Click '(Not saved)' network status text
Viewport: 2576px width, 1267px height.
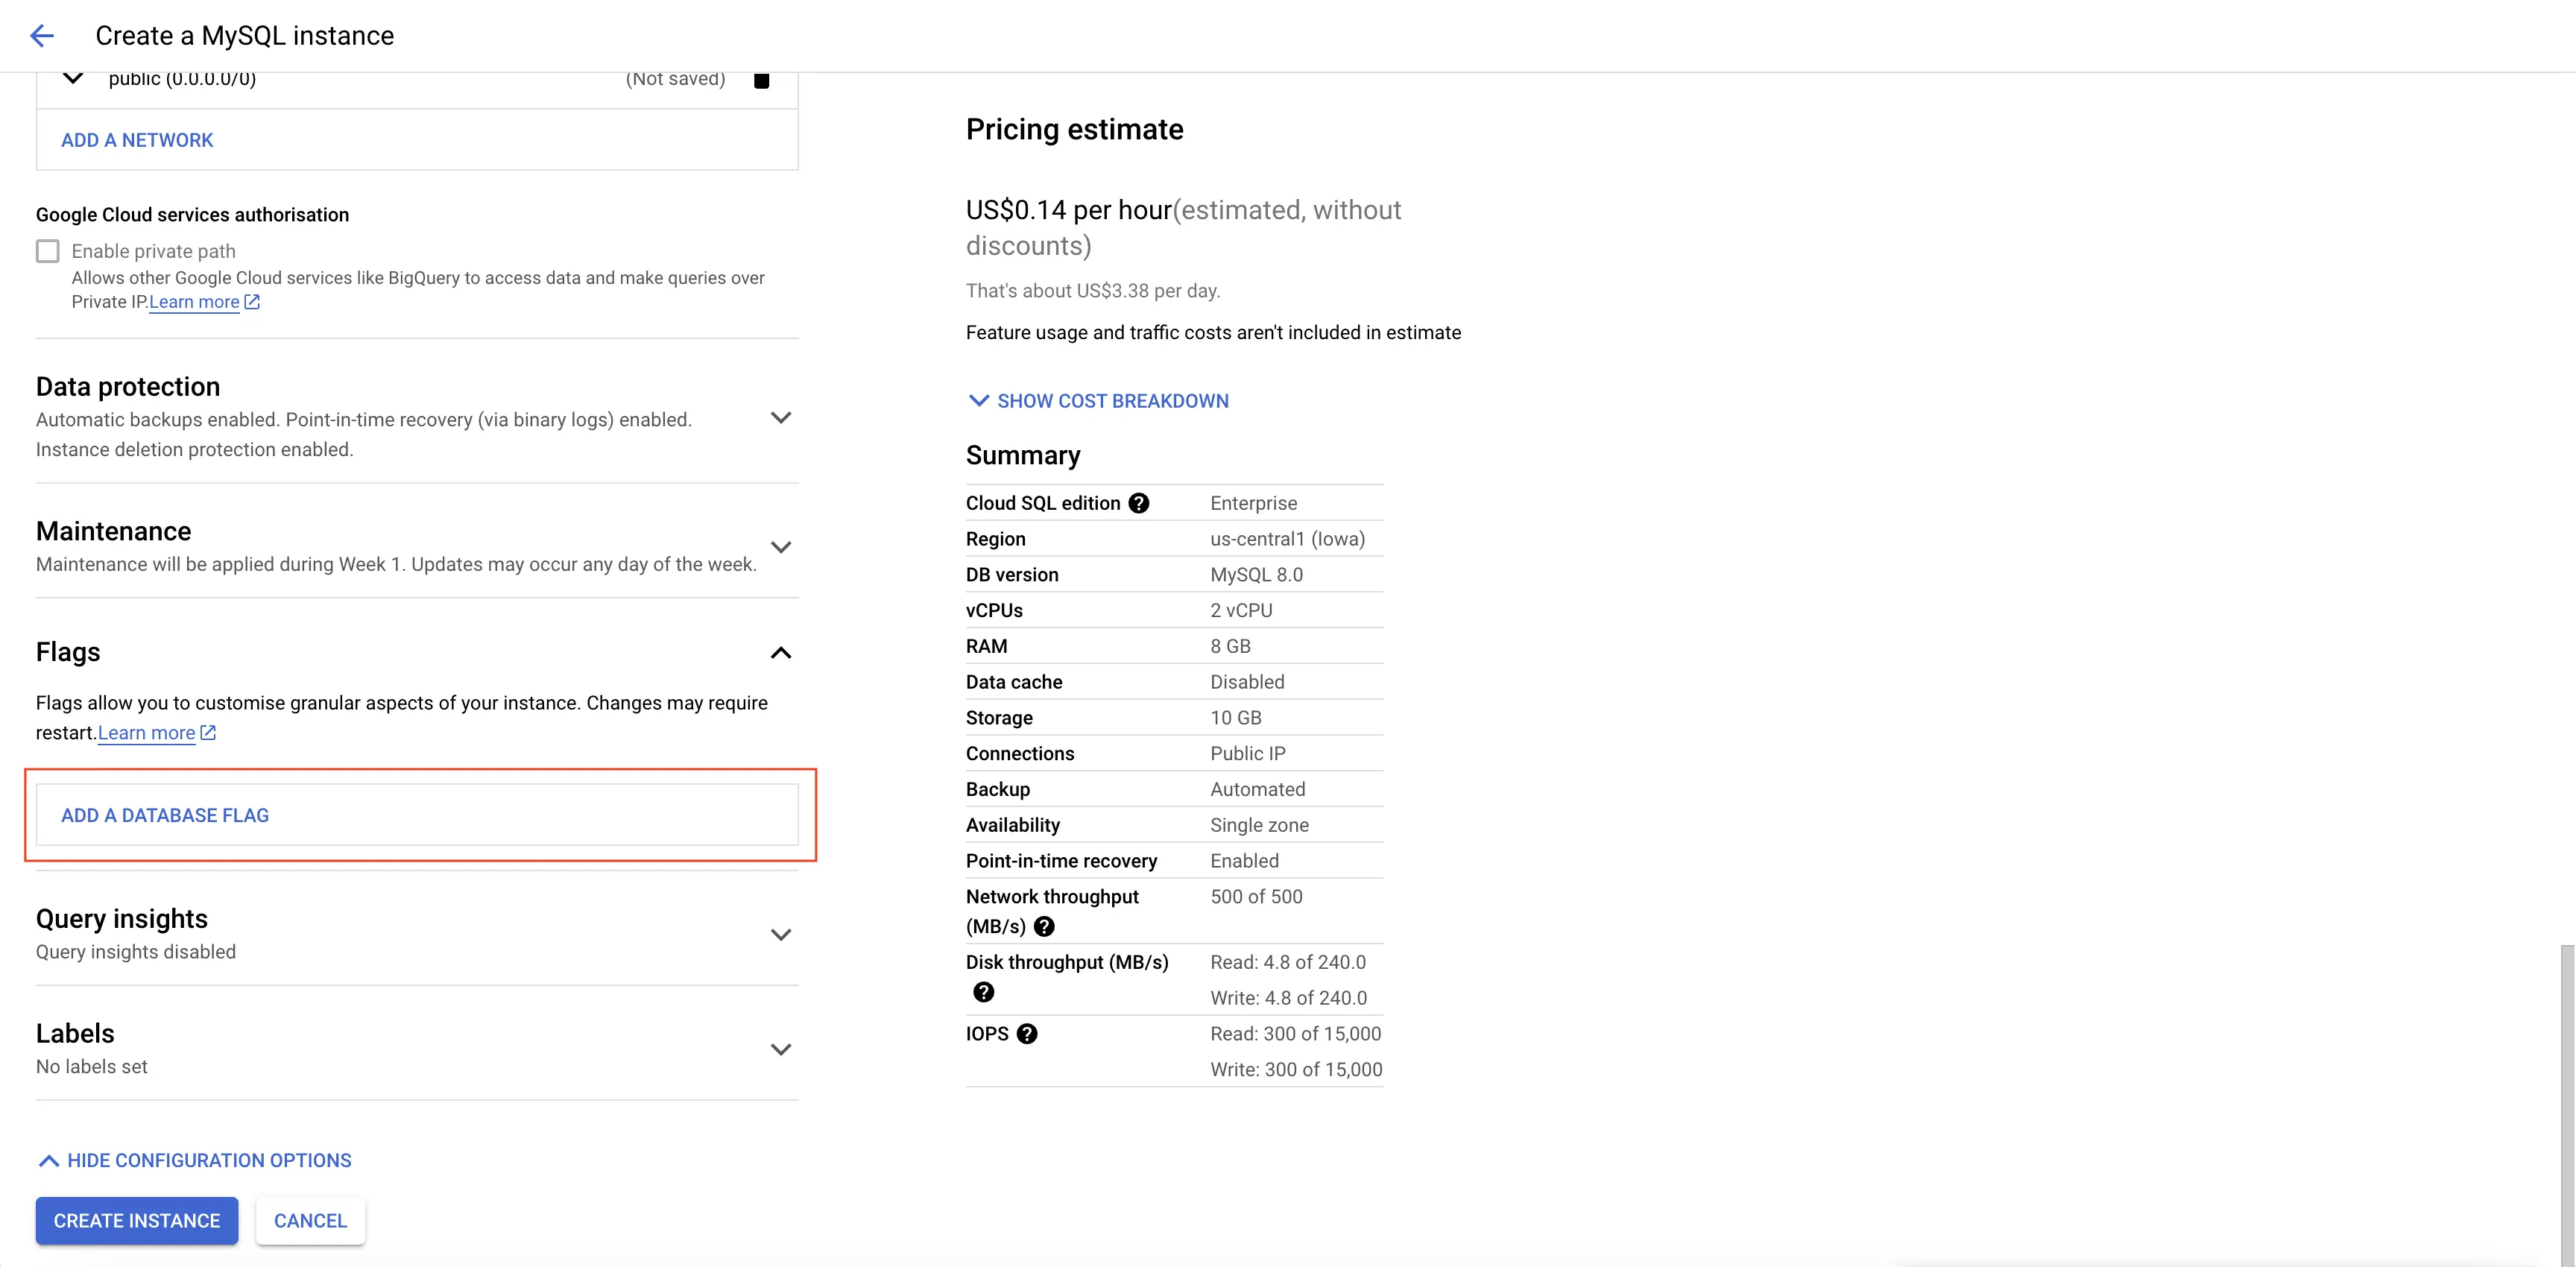[675, 79]
